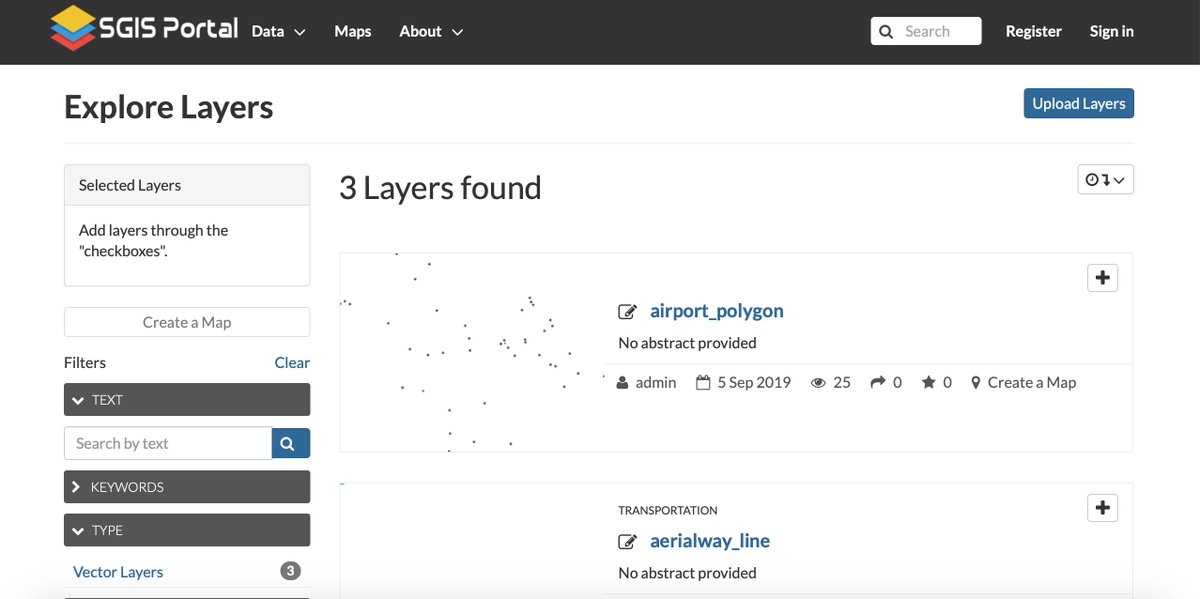The width and height of the screenshot is (1200, 599).
Task: Click the Selected Layers panel header
Action: [187, 185]
